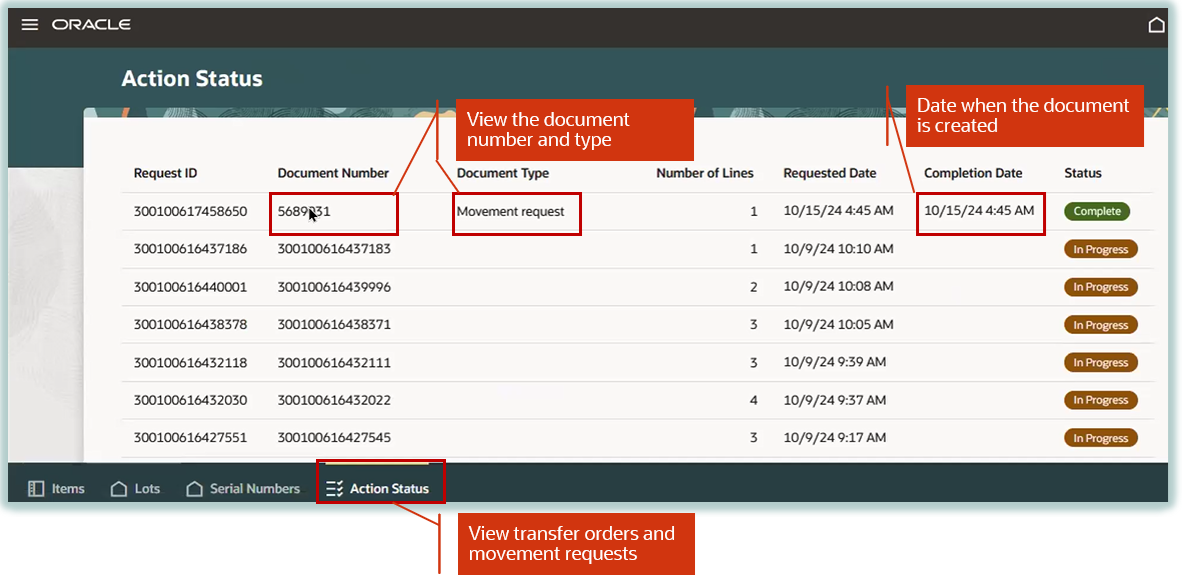Click document number 300100616432022
The image size is (1182, 582).
click(334, 400)
